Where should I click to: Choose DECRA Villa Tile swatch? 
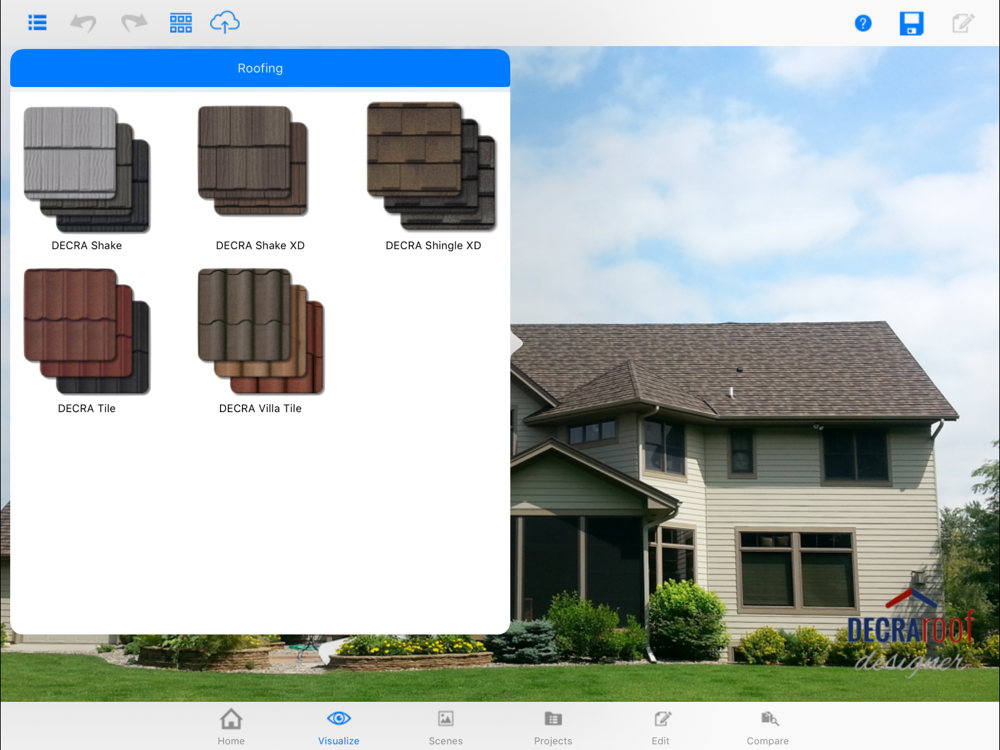(260, 331)
